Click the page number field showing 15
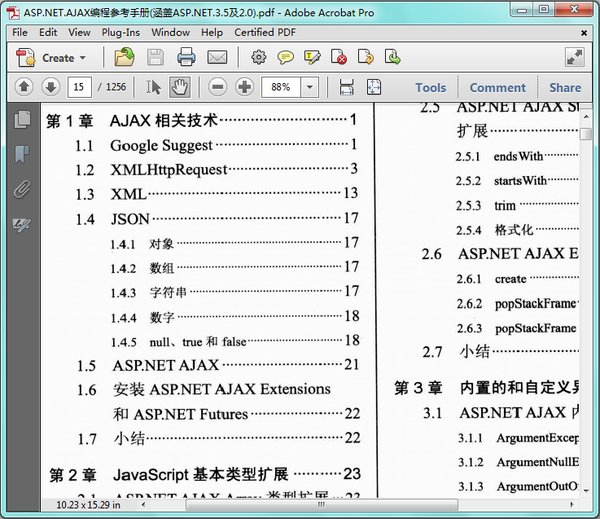Image resolution: width=600 pixels, height=519 pixels. pos(79,87)
